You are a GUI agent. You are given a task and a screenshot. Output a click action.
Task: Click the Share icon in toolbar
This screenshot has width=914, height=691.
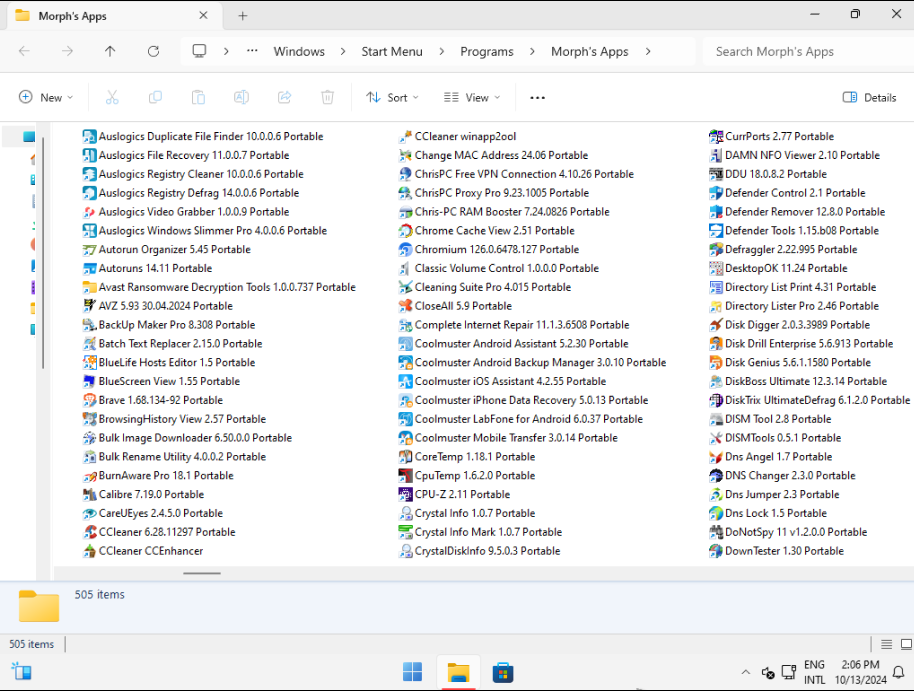click(284, 97)
